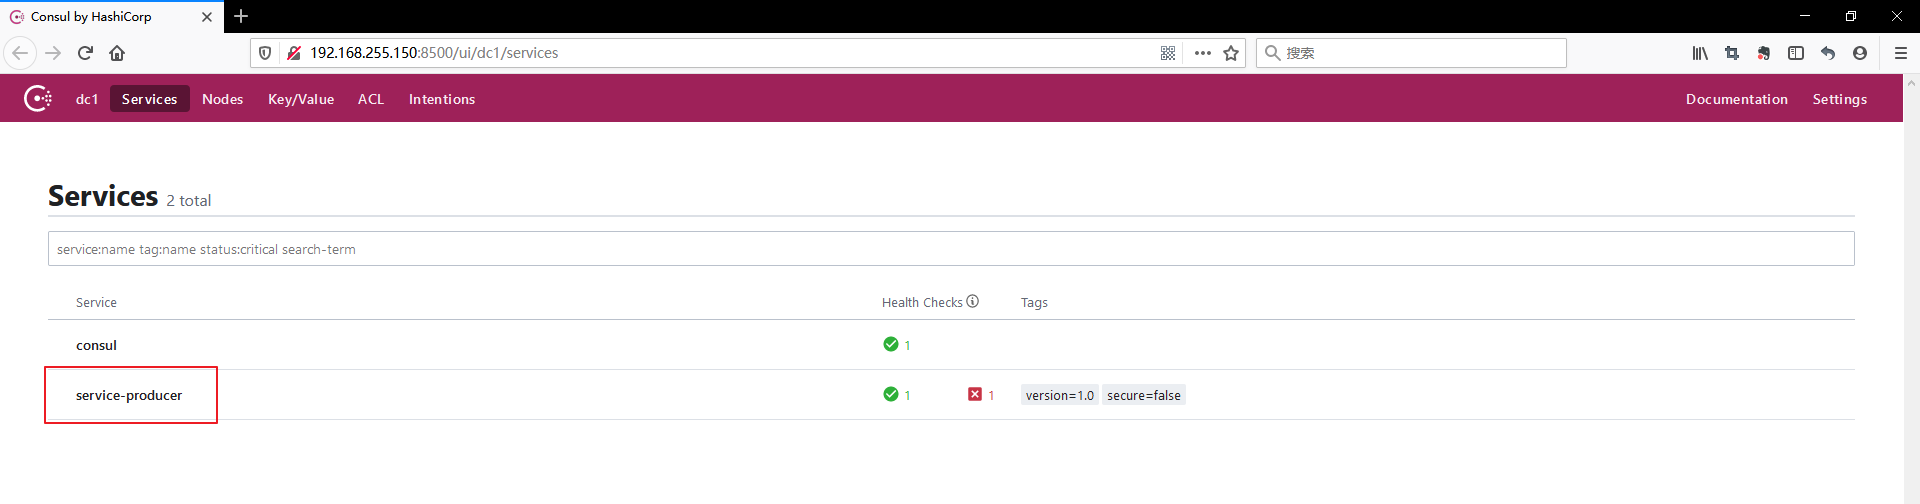The height and width of the screenshot is (504, 1920).
Task: Open the hamburger application menu
Action: pos(1901,53)
